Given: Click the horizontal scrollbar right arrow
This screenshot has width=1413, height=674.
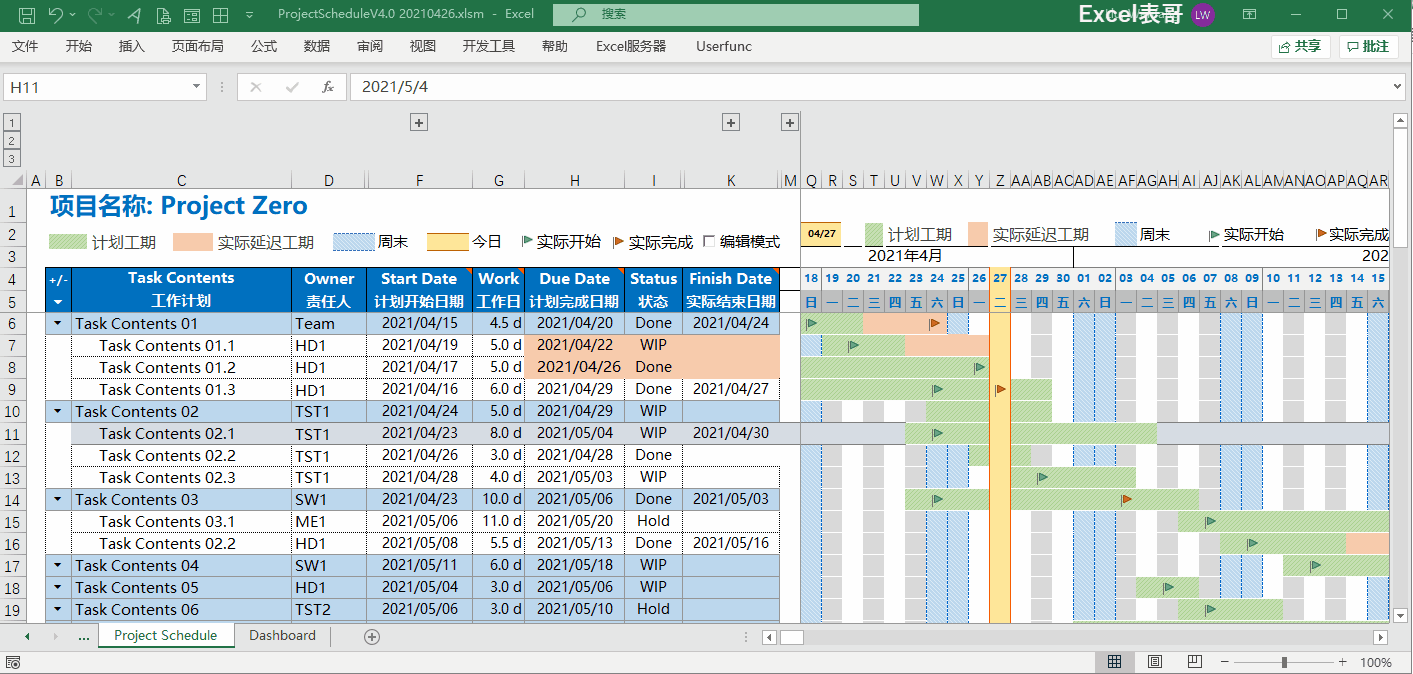Looking at the screenshot, I should click(1381, 637).
